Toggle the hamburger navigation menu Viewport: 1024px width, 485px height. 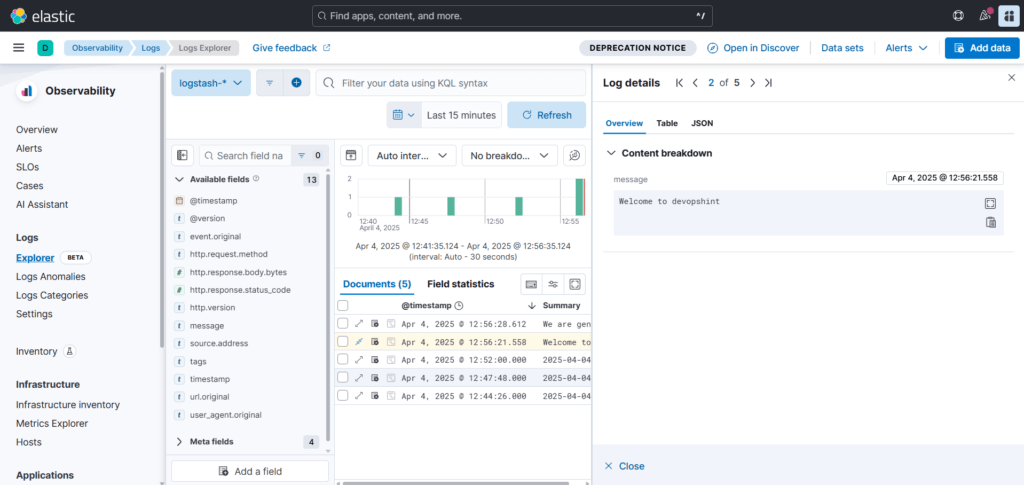coord(19,48)
